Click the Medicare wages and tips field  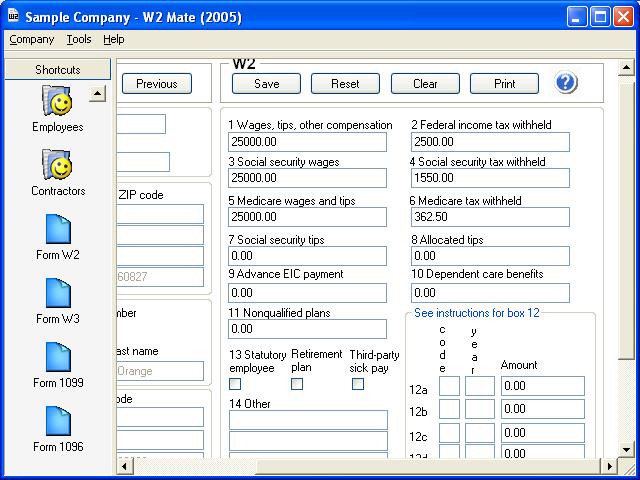[307, 217]
